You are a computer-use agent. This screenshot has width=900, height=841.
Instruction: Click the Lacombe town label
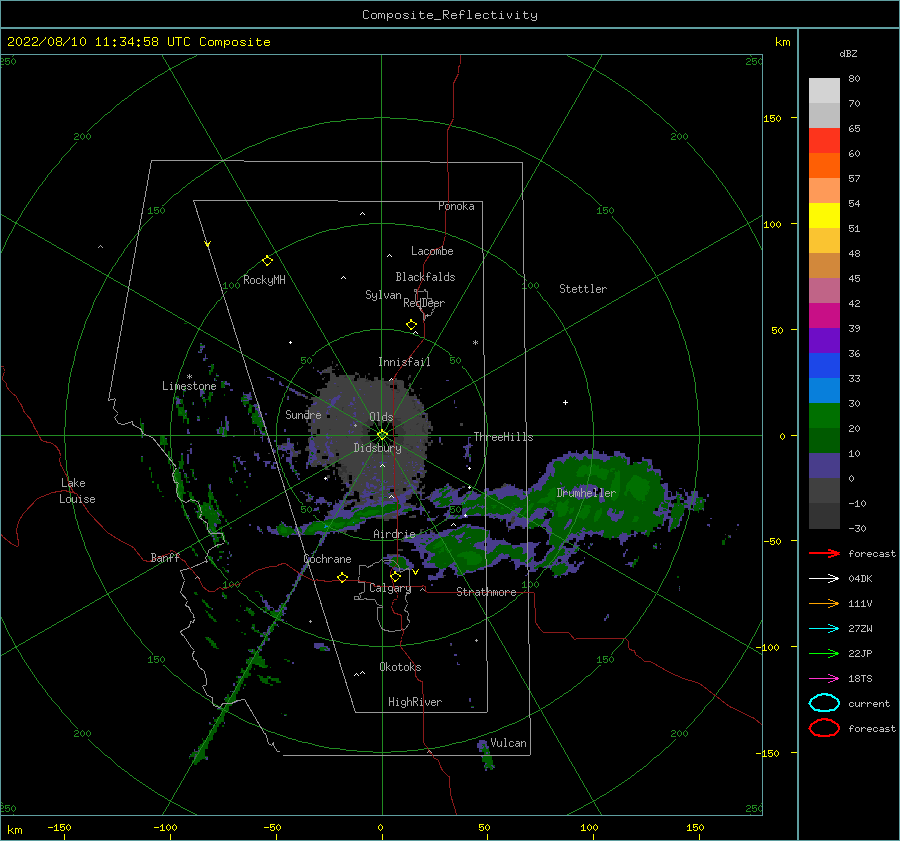(432, 251)
